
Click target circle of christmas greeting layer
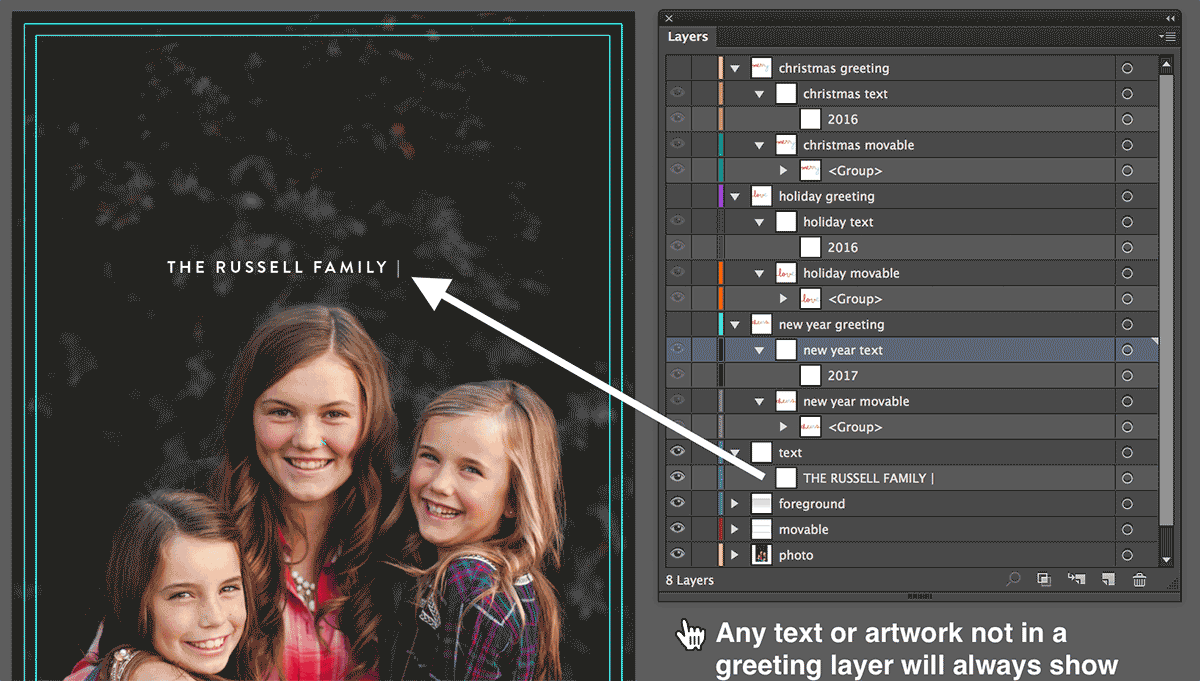(1127, 68)
